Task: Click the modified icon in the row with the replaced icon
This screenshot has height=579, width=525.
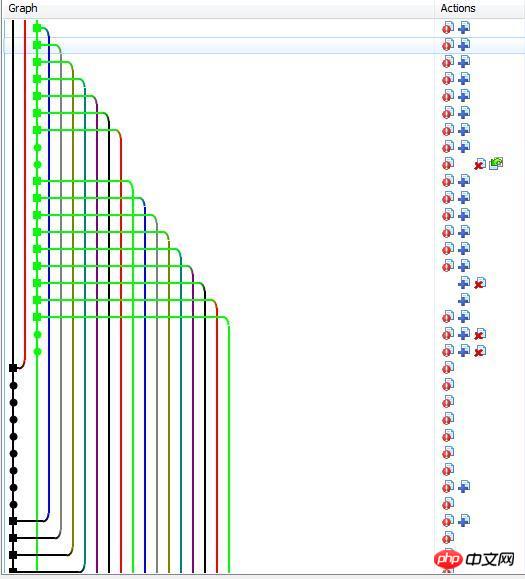Action: [448, 164]
